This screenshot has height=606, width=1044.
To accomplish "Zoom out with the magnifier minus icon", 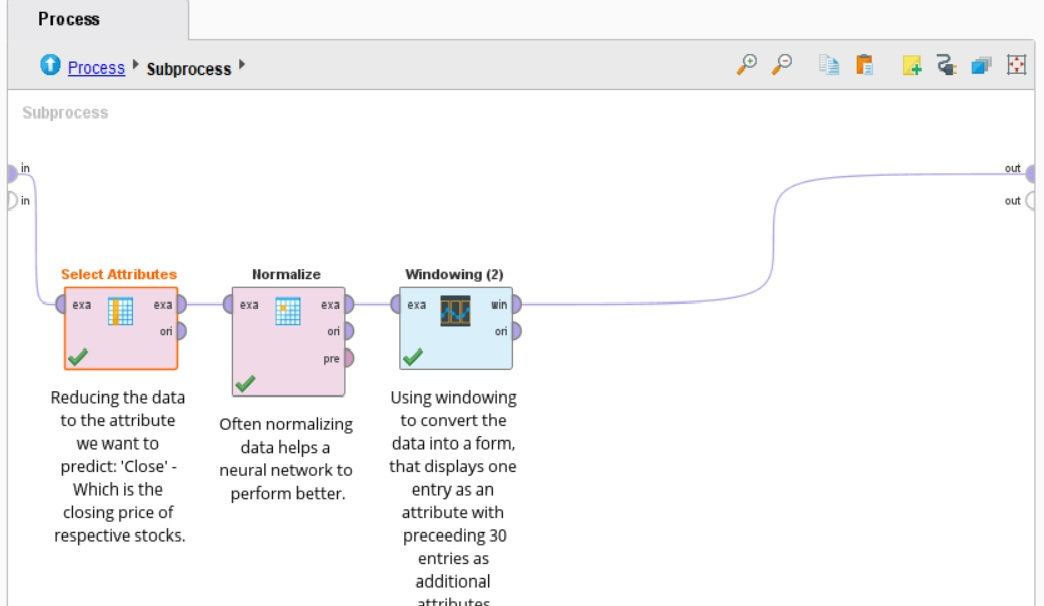I will click(x=782, y=65).
